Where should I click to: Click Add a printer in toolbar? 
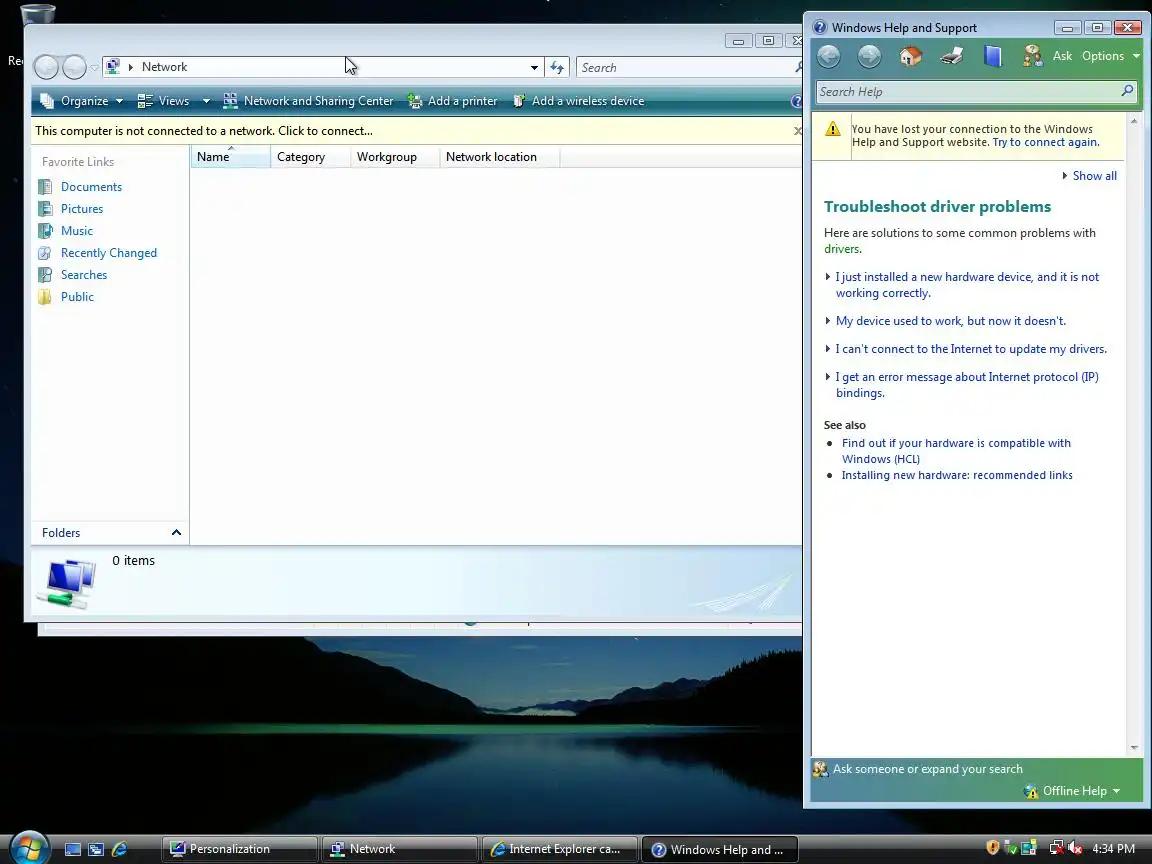point(453,101)
